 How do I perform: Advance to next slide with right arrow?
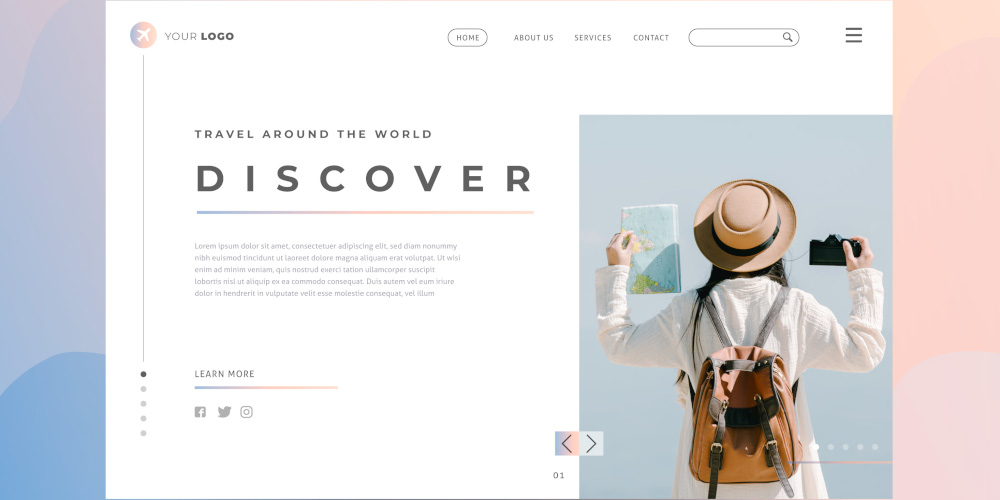(591, 443)
